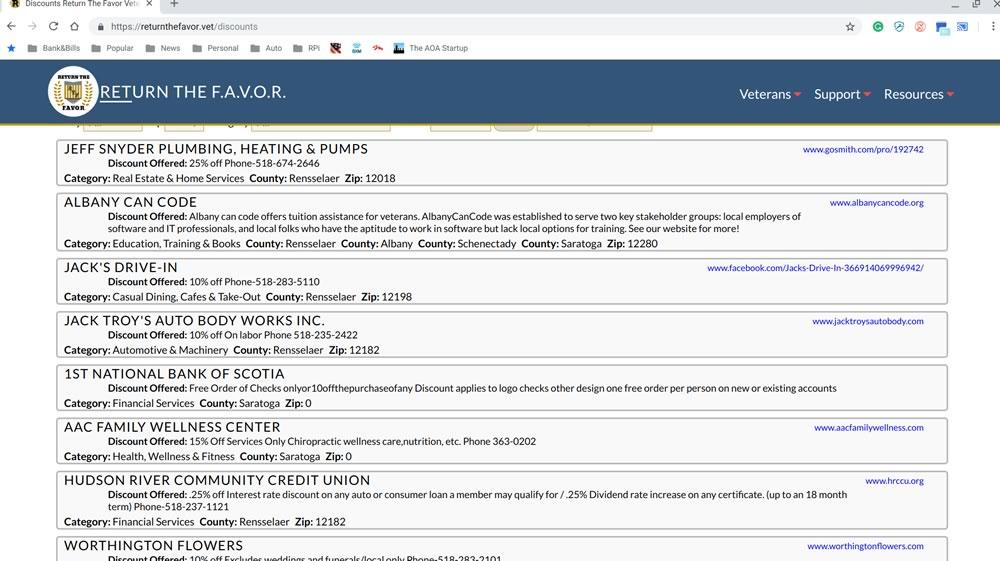Click Health, Wellness & Fitness category text
This screenshot has height=561, width=1000.
[x=173, y=456]
